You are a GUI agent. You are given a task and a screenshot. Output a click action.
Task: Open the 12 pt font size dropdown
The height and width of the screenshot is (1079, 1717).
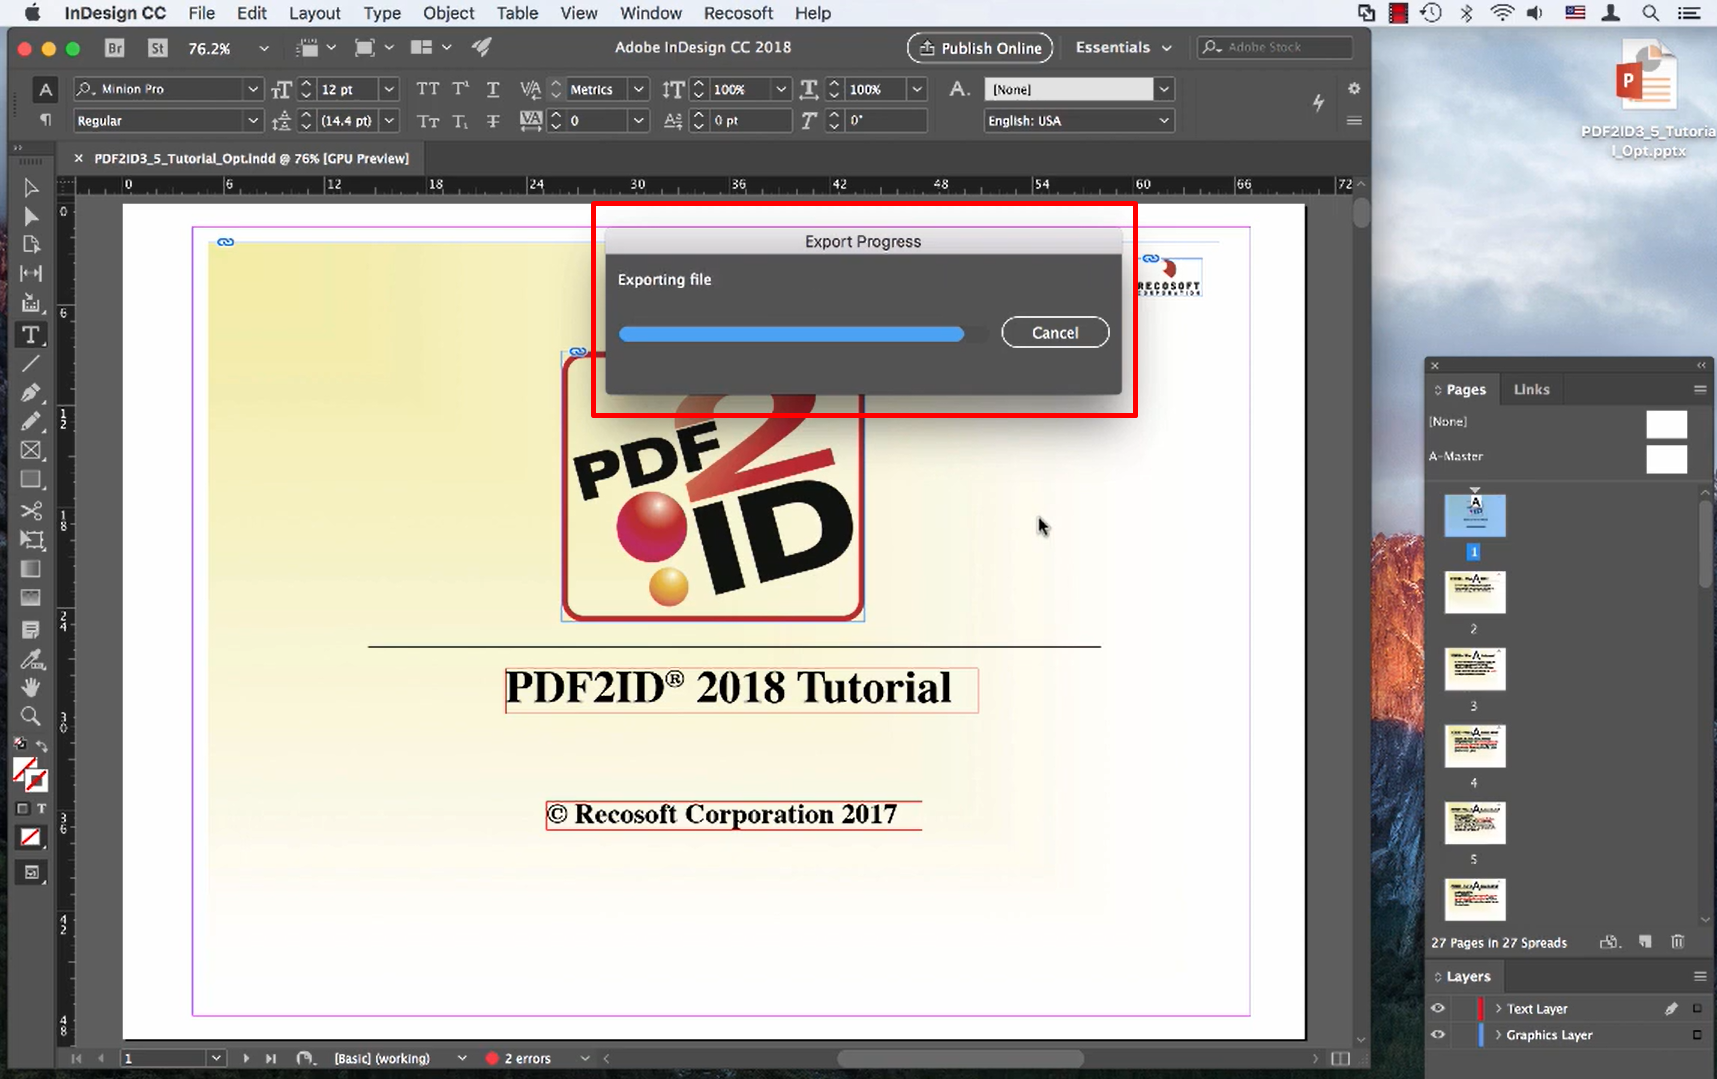389,89
